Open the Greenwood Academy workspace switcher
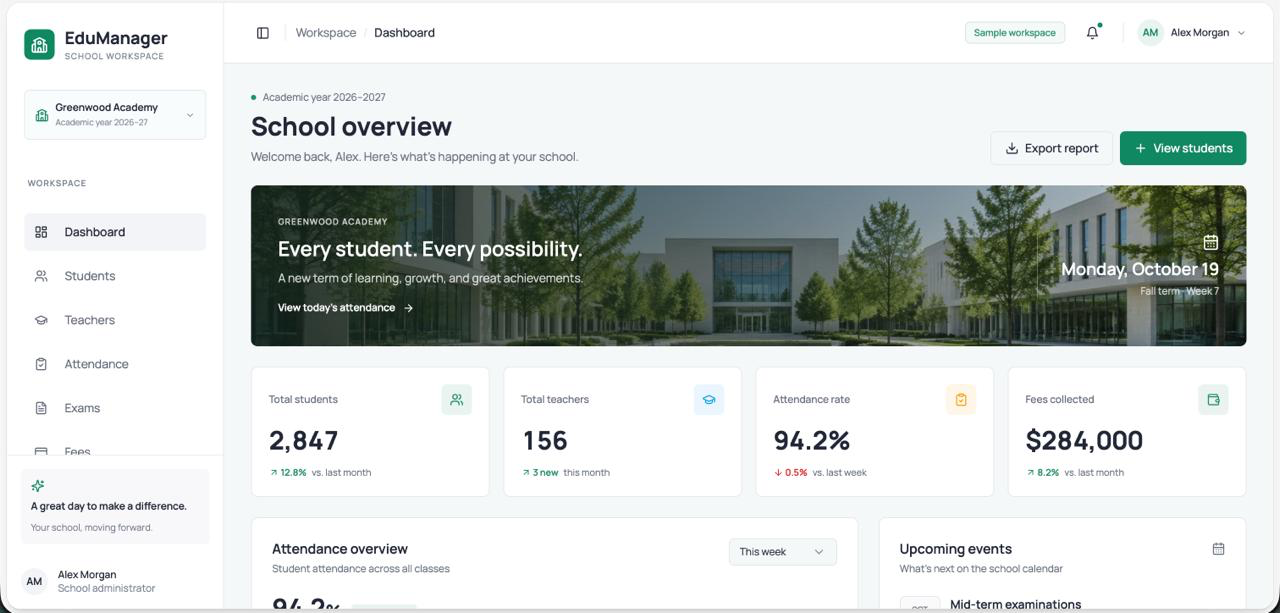Image resolution: width=1280 pixels, height=613 pixels. pyautogui.click(x=115, y=115)
